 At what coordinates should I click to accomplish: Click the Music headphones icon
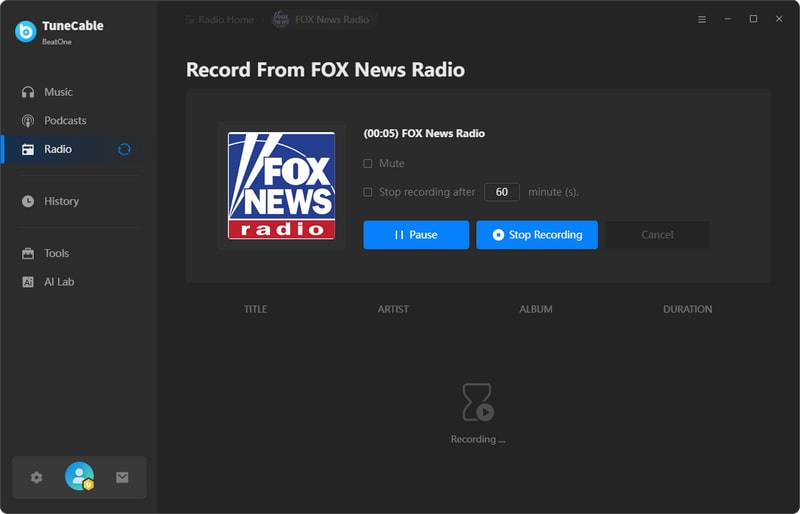[28, 92]
